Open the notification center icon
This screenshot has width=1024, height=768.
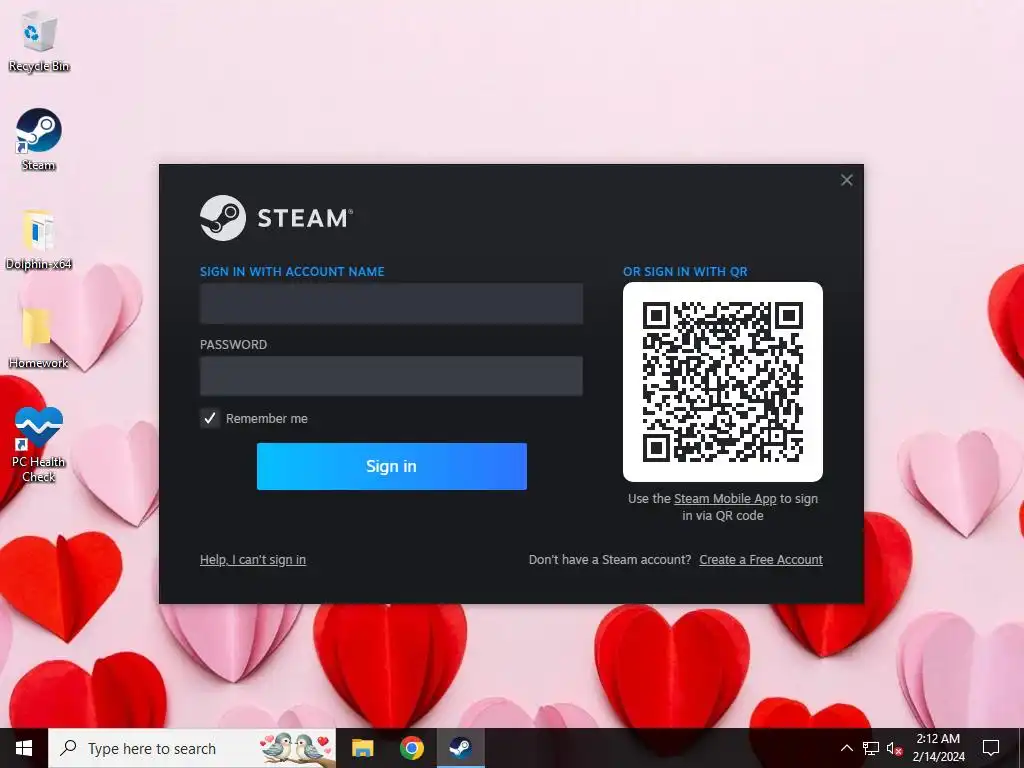pos(991,748)
